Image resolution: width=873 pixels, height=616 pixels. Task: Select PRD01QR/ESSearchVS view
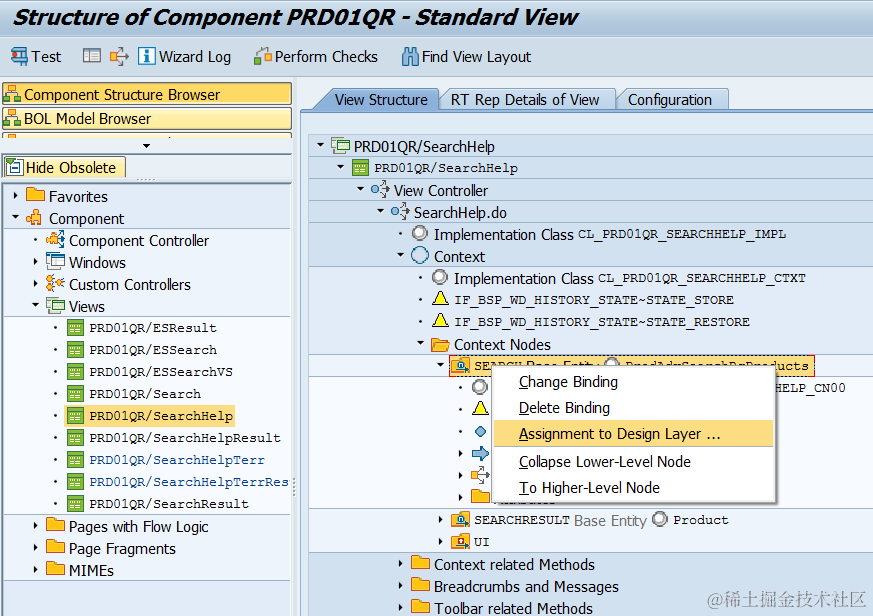point(161,372)
